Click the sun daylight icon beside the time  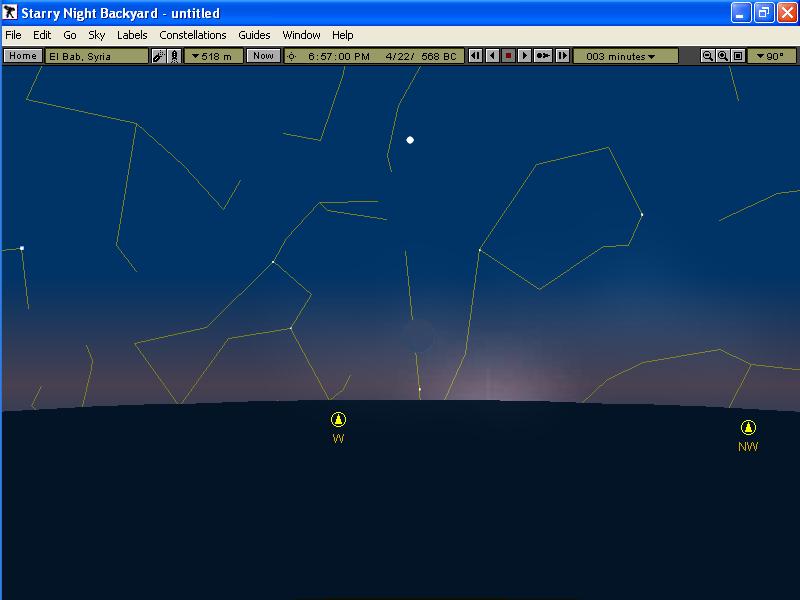pos(291,57)
